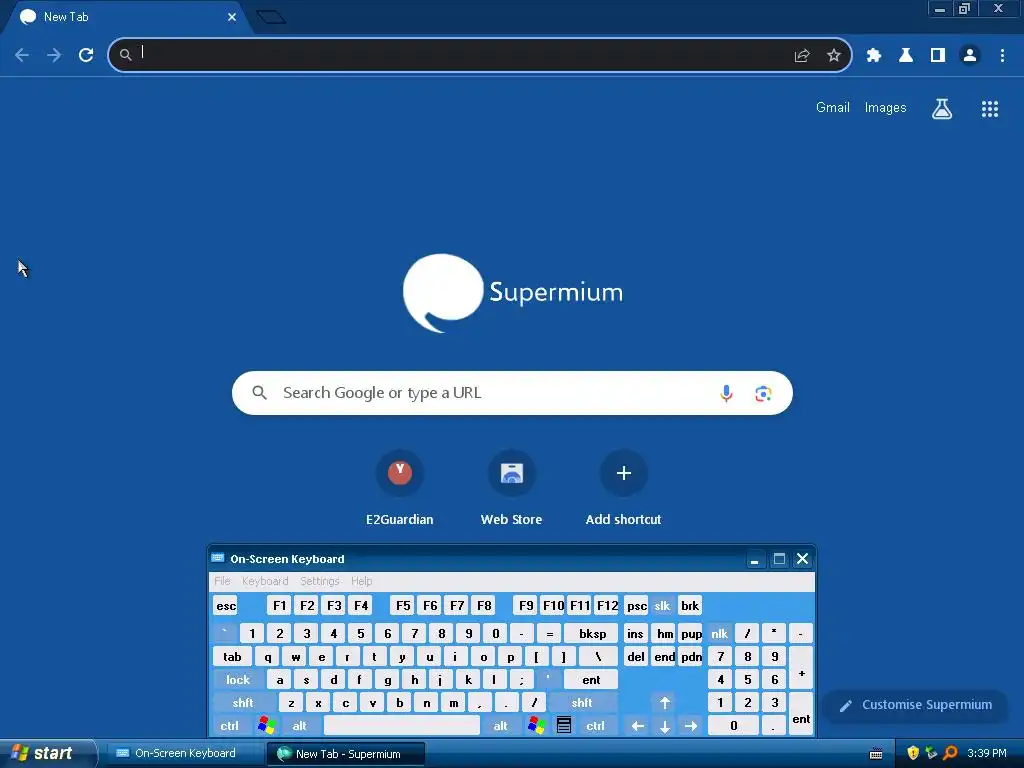Click the bksp key
Screen dimensions: 1024x768
[x=592, y=633]
